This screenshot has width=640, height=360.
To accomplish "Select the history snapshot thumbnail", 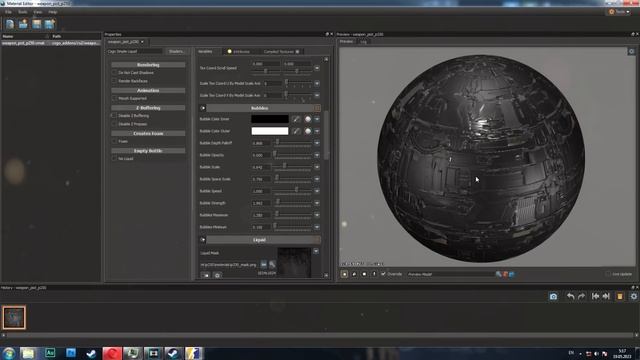I will click(x=14, y=317).
